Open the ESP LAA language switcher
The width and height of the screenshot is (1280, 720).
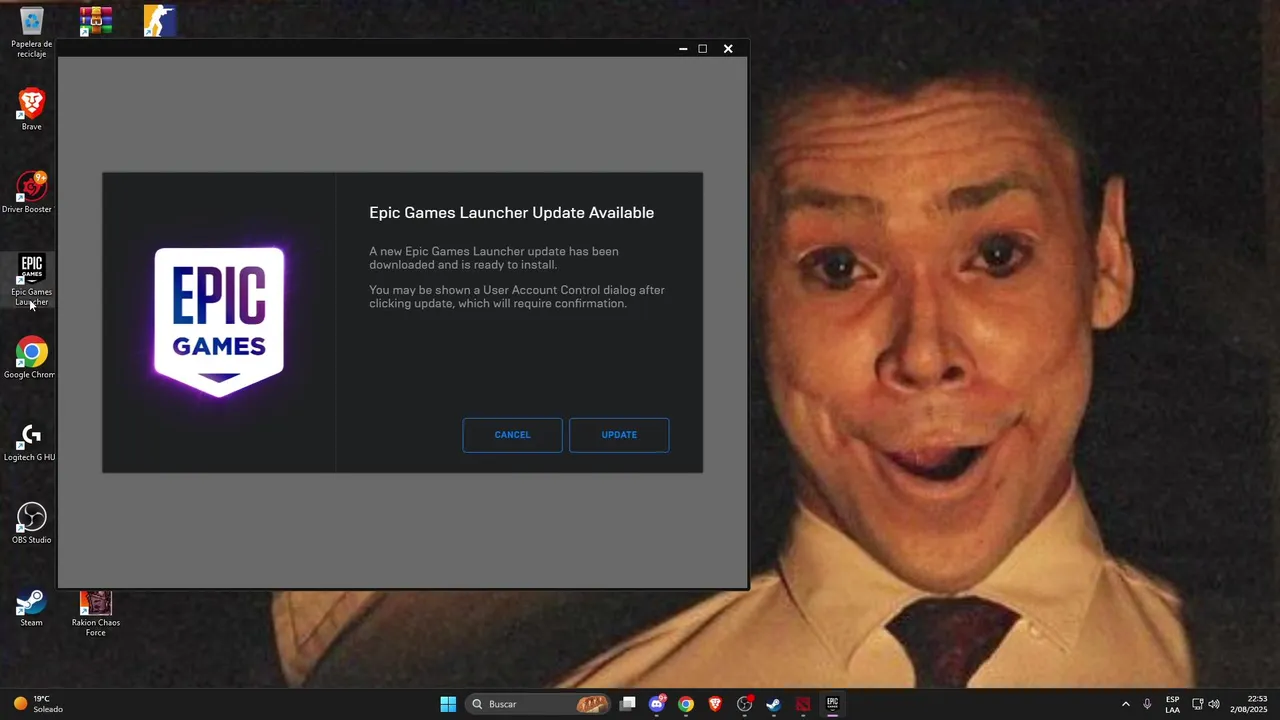click(x=1172, y=704)
